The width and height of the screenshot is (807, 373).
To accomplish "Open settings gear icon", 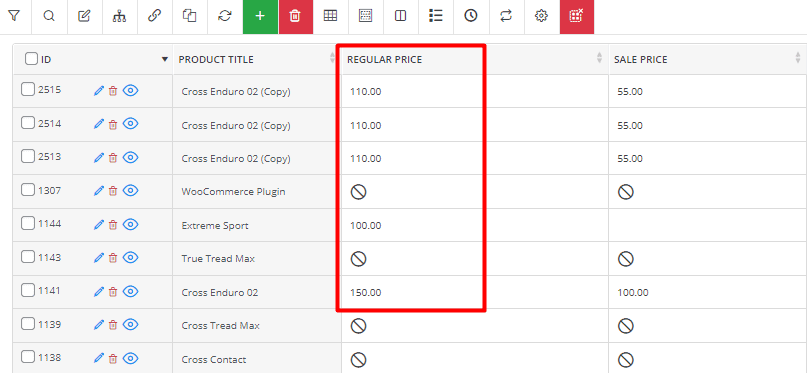I will [541, 16].
